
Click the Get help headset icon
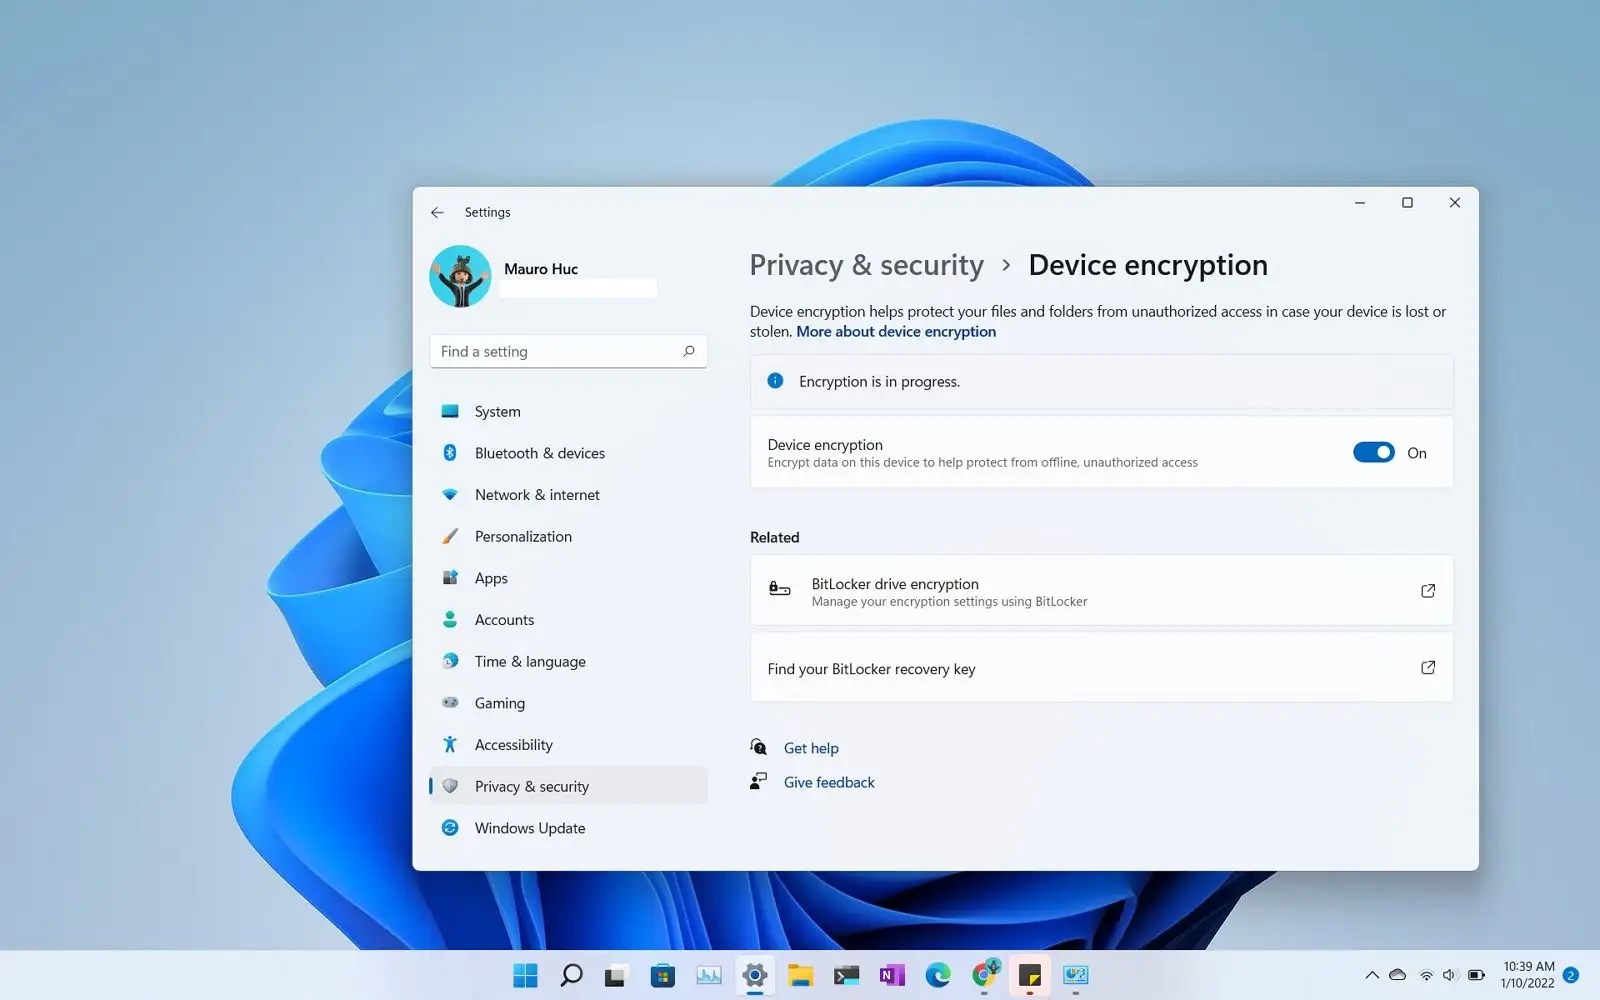pyautogui.click(x=757, y=747)
